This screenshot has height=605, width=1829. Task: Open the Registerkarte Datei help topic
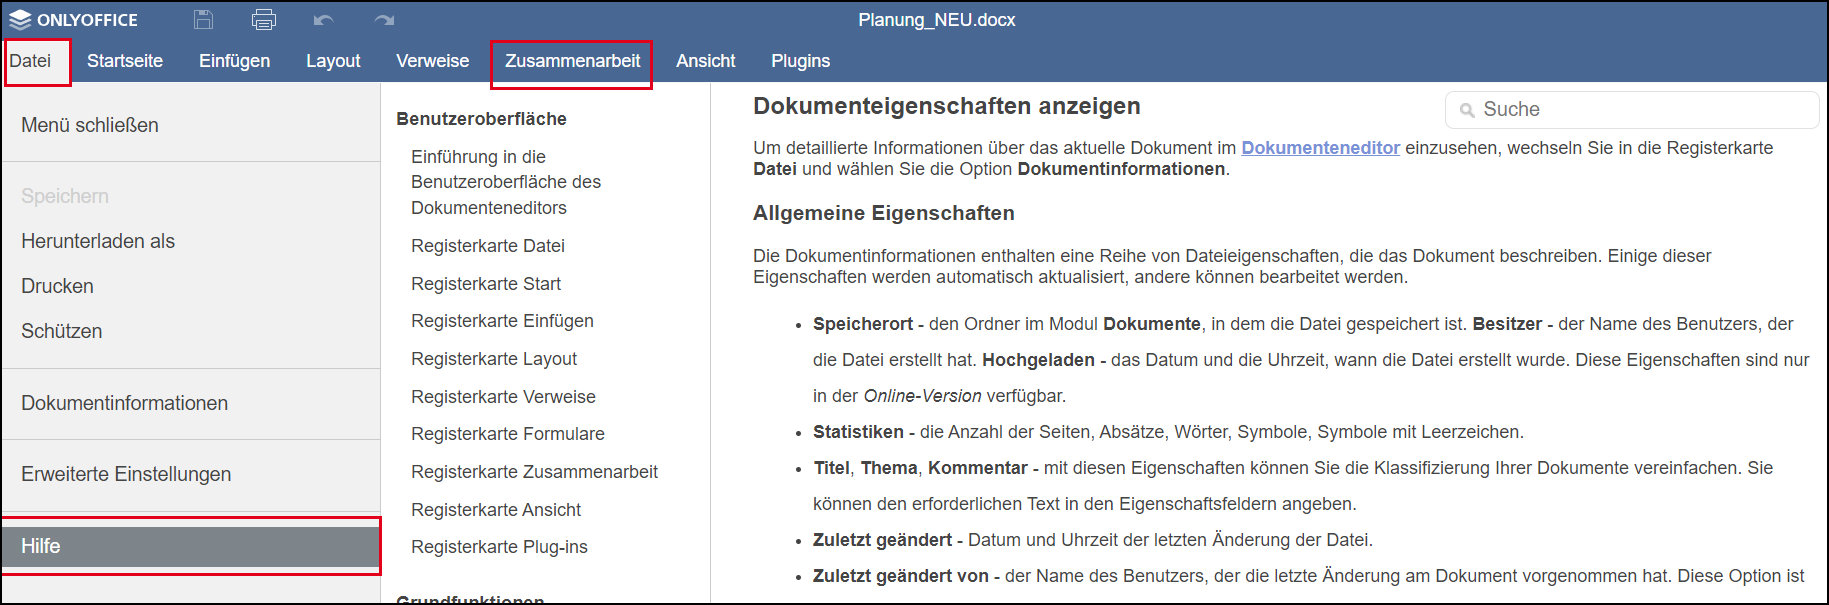[x=487, y=246]
